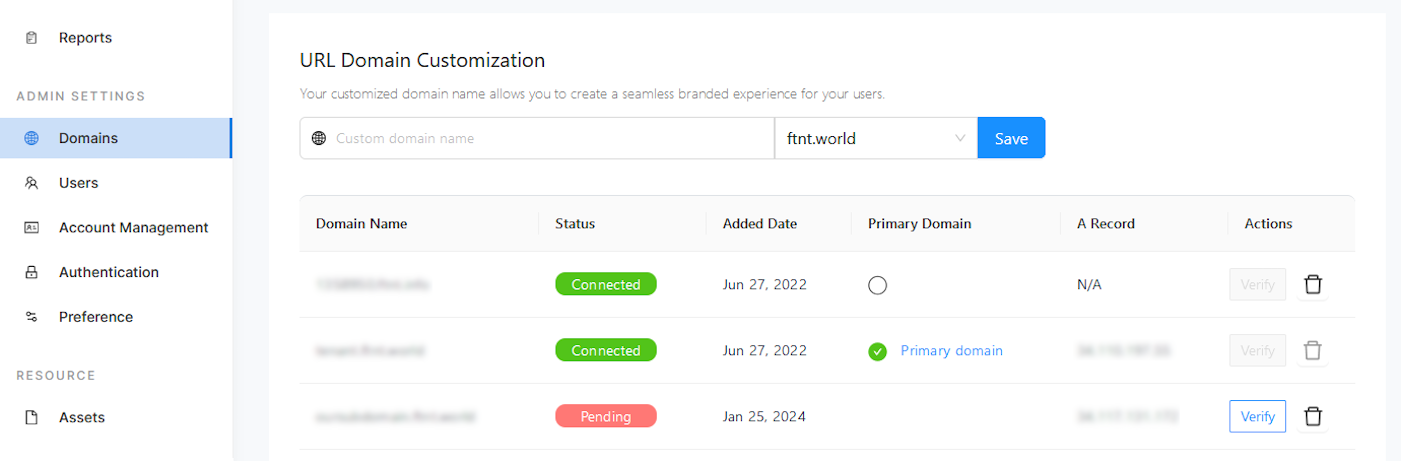Open Account Management settings
The height and width of the screenshot is (461, 1401).
133,228
